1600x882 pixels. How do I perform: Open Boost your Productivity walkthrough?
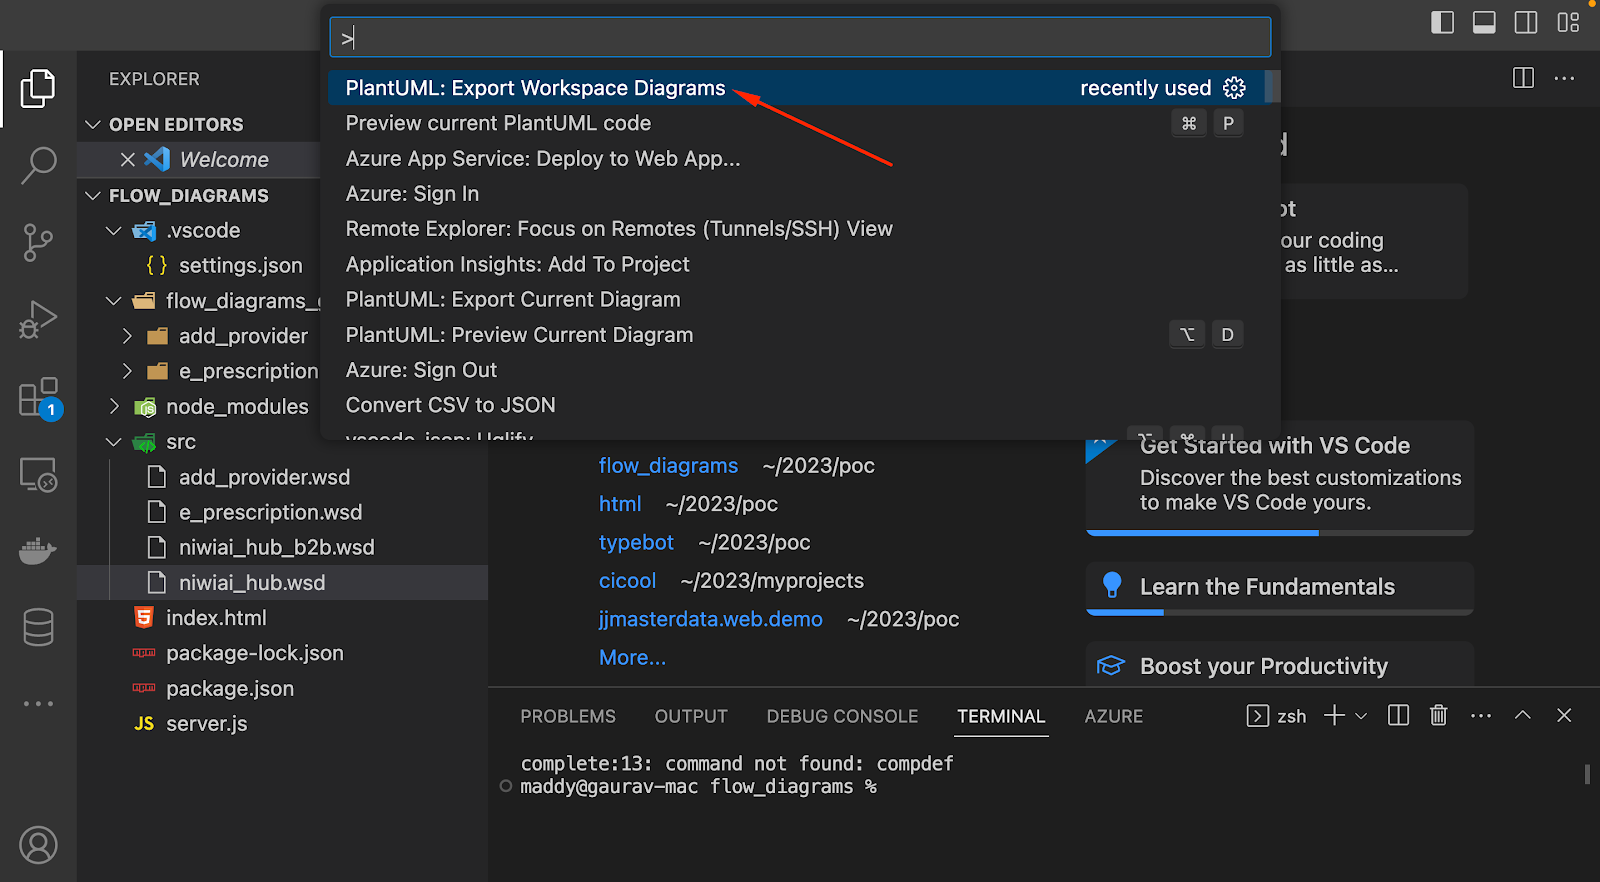point(1279,665)
